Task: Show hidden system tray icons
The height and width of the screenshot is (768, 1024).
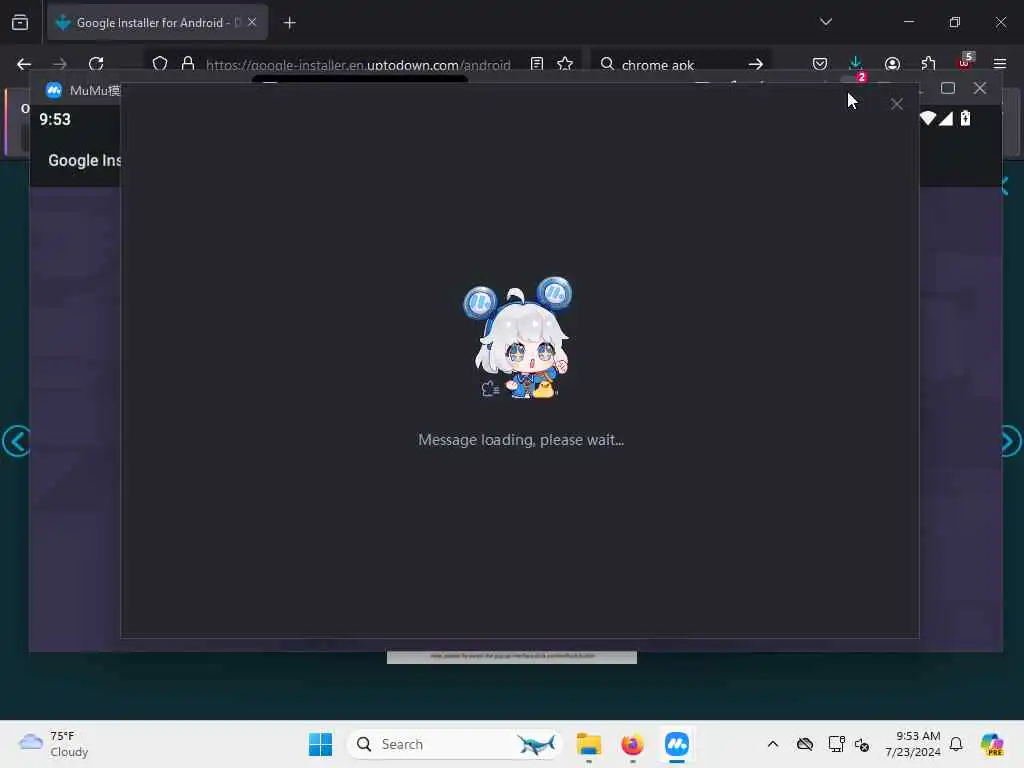Action: [773, 744]
